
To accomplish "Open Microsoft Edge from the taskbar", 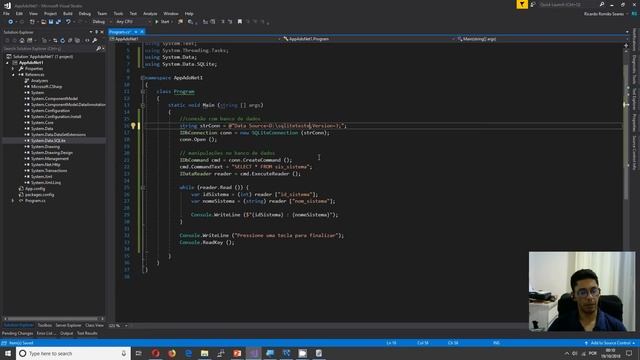I will (188, 353).
